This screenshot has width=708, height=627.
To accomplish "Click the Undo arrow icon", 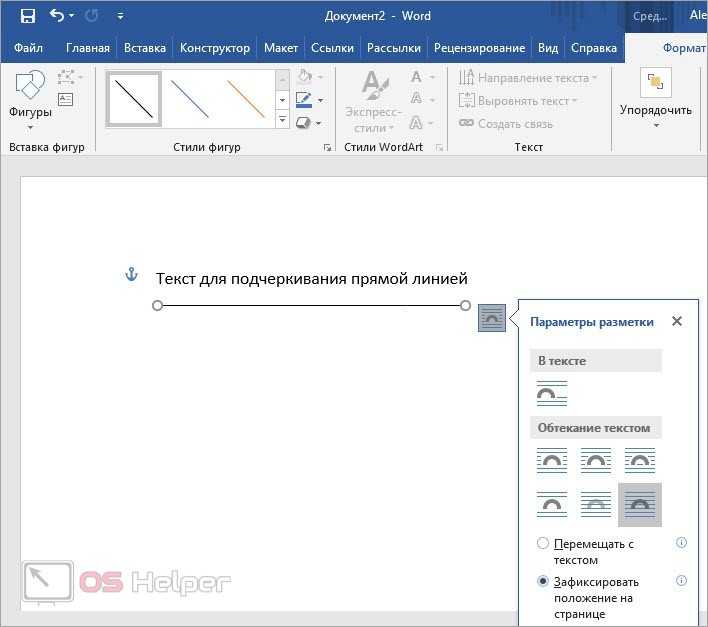I will pos(57,16).
